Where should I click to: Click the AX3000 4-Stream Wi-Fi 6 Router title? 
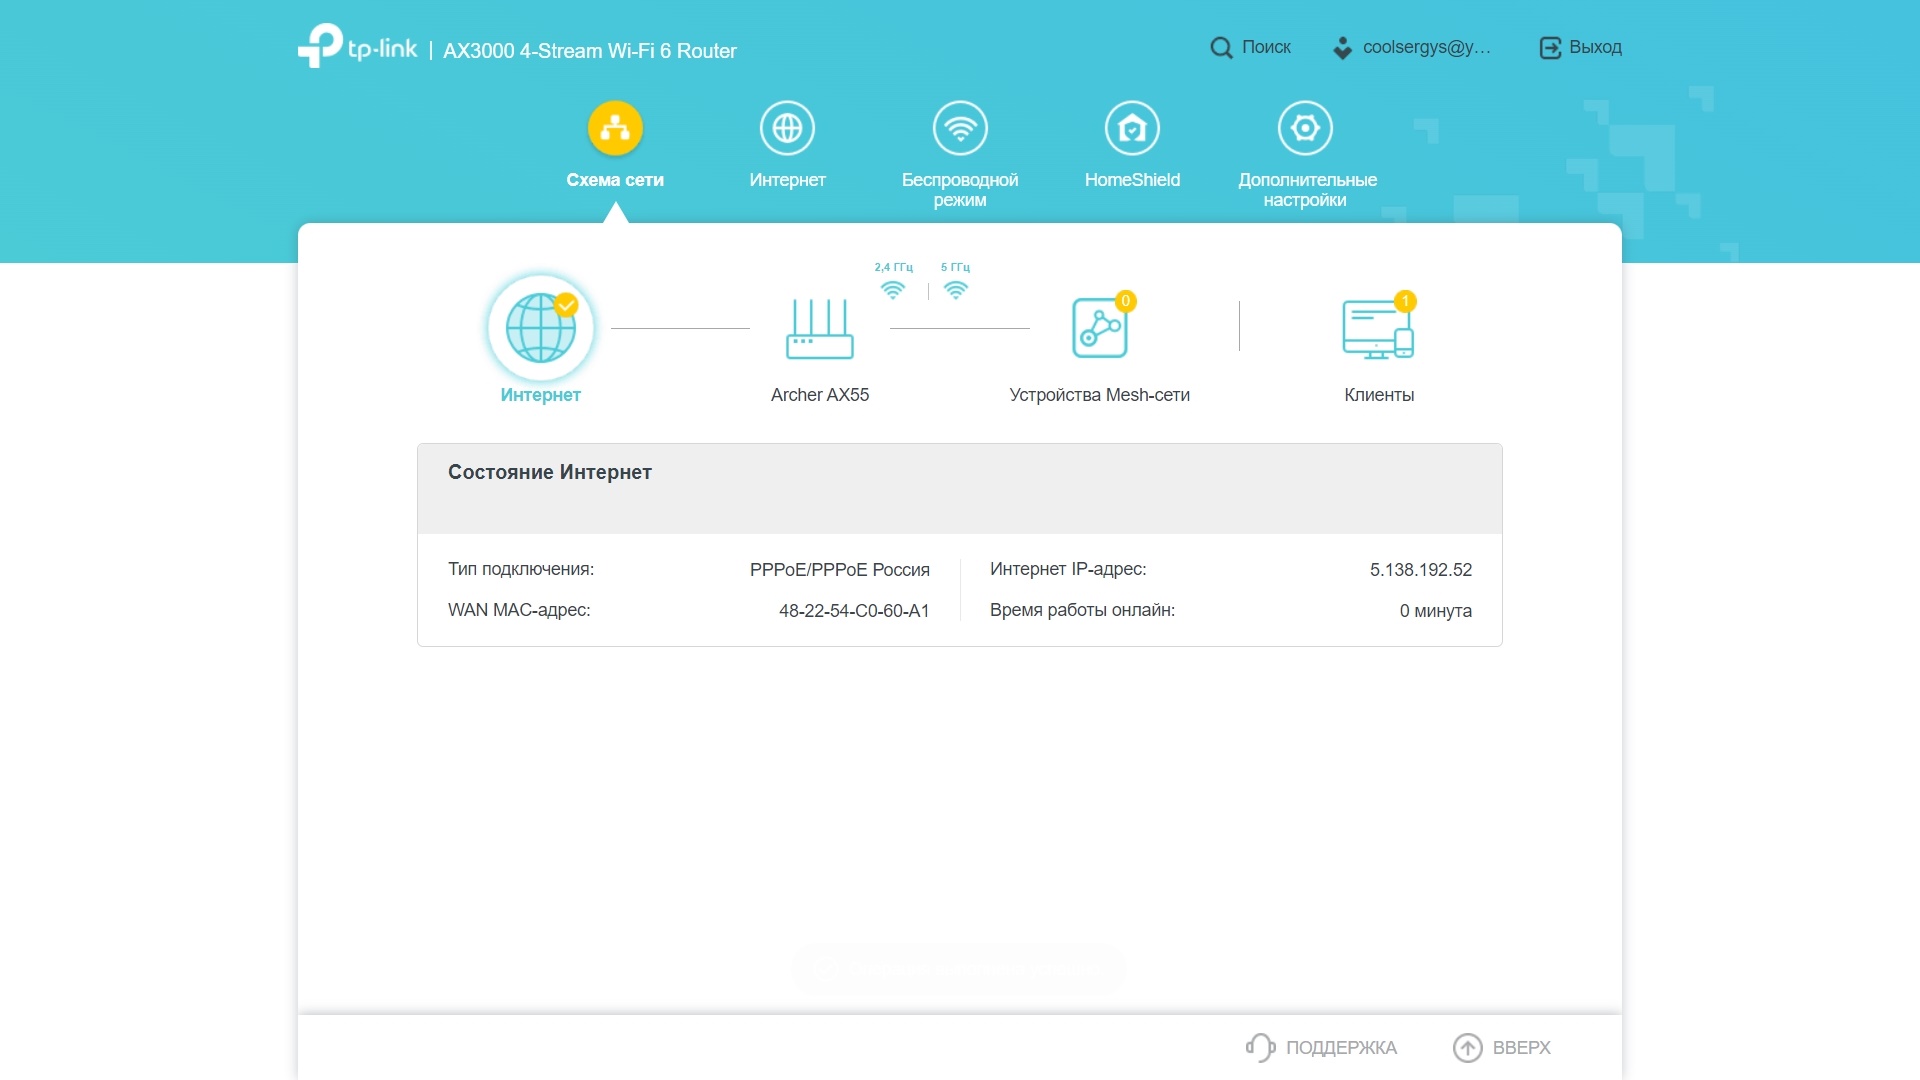589,51
